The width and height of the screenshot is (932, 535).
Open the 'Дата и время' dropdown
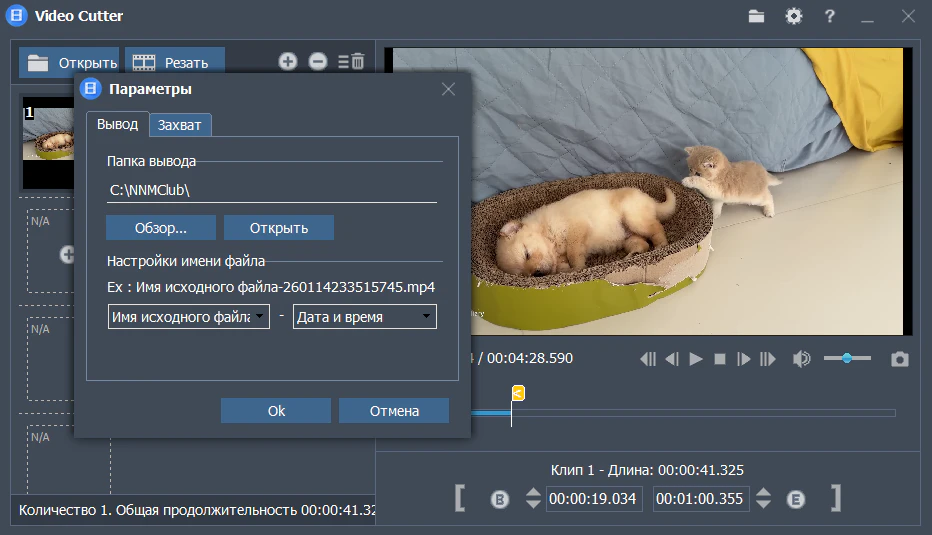(364, 317)
